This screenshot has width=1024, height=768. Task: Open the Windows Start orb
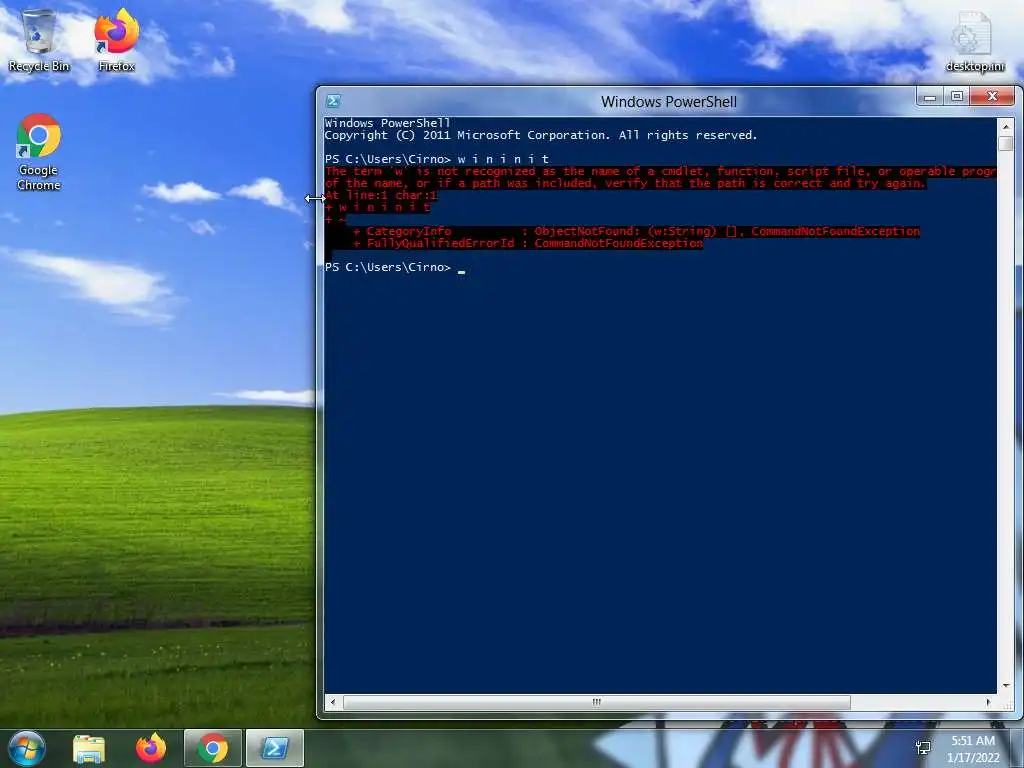point(26,748)
